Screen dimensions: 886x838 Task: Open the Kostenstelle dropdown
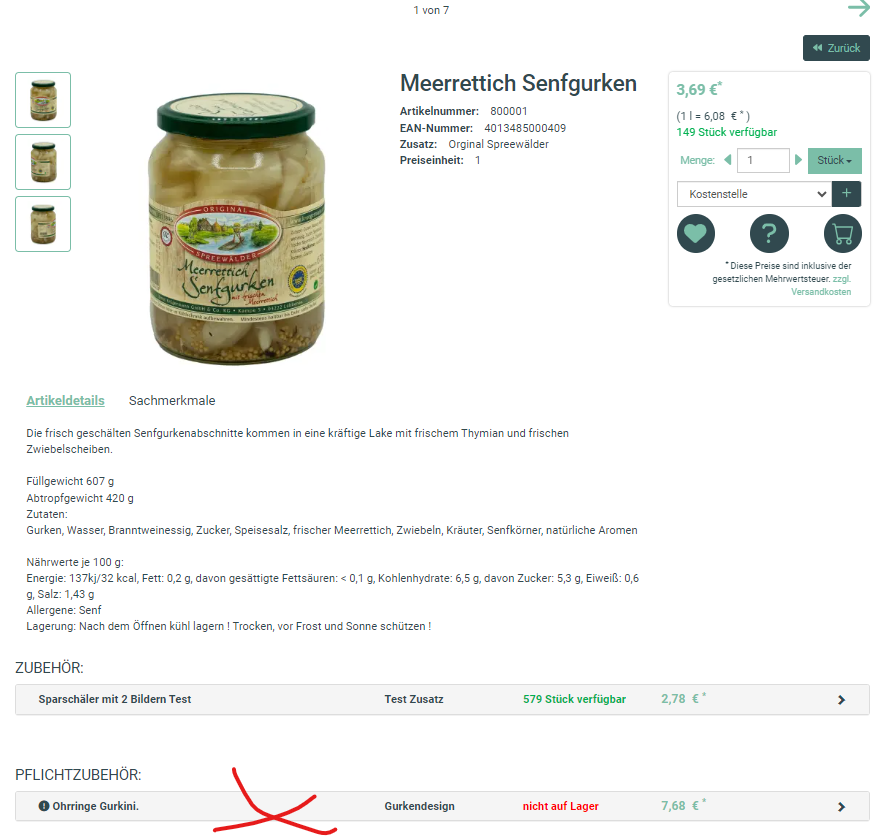coord(754,194)
